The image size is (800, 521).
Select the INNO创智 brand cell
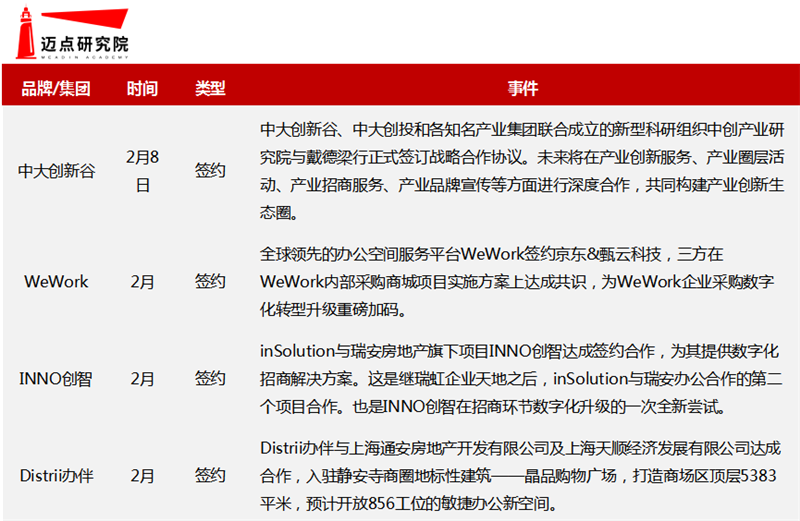pos(56,379)
